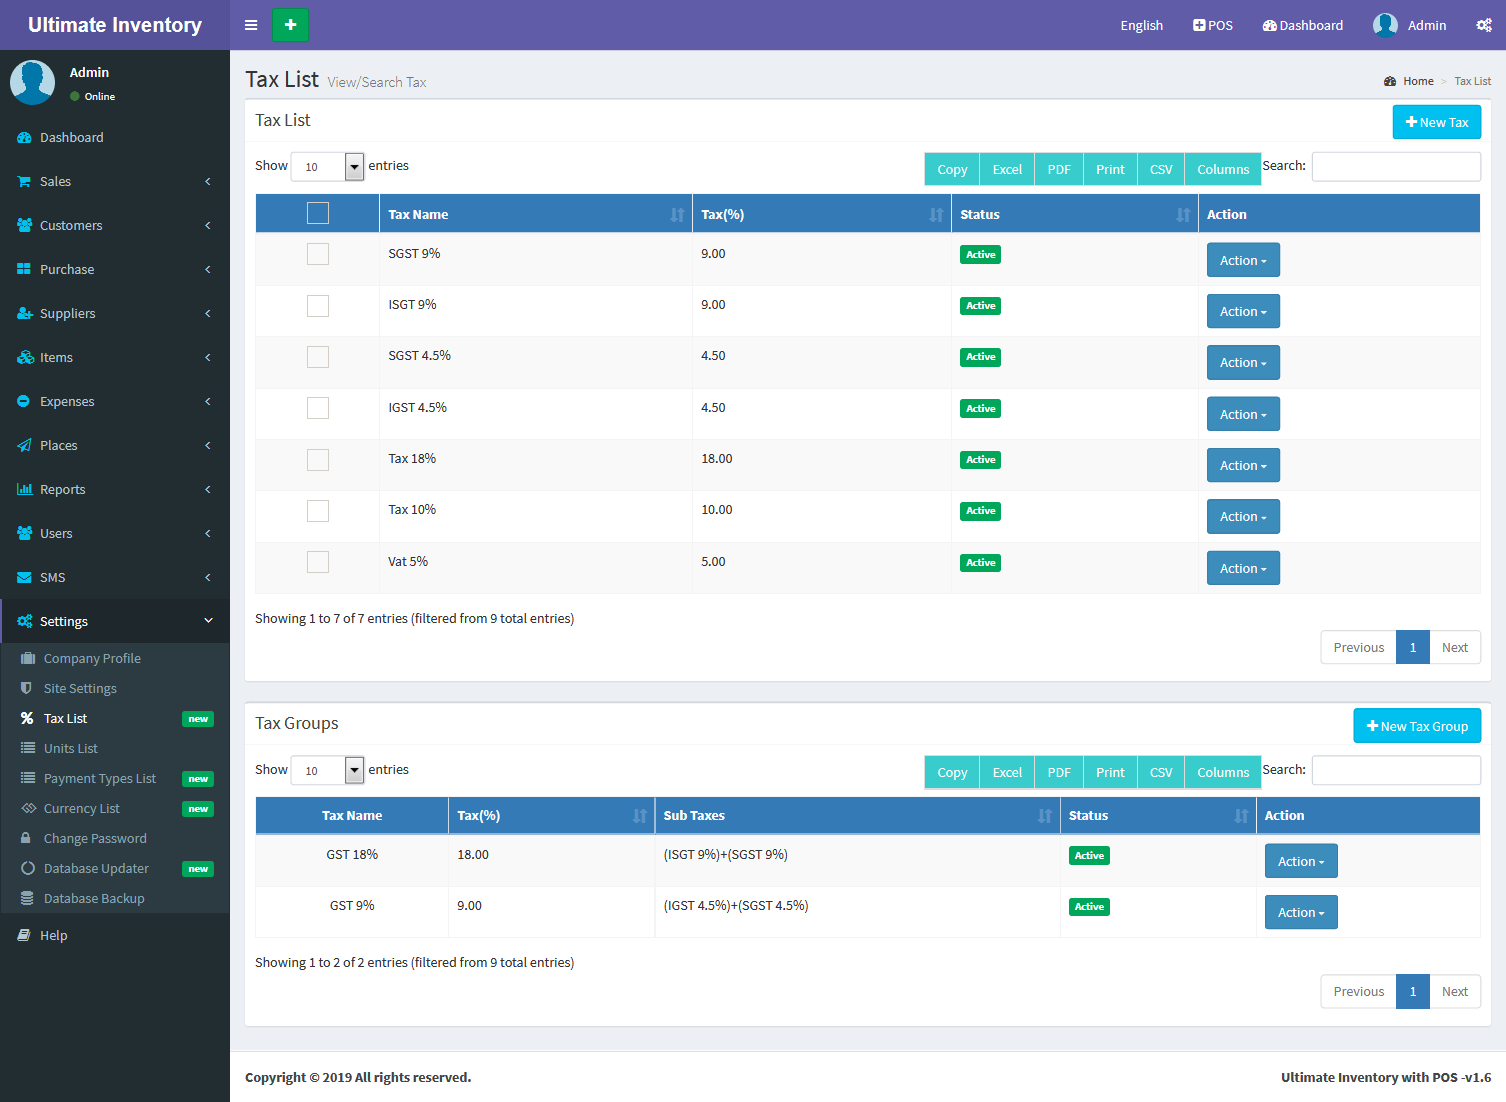Click the green plus quick-add icon

point(290,25)
